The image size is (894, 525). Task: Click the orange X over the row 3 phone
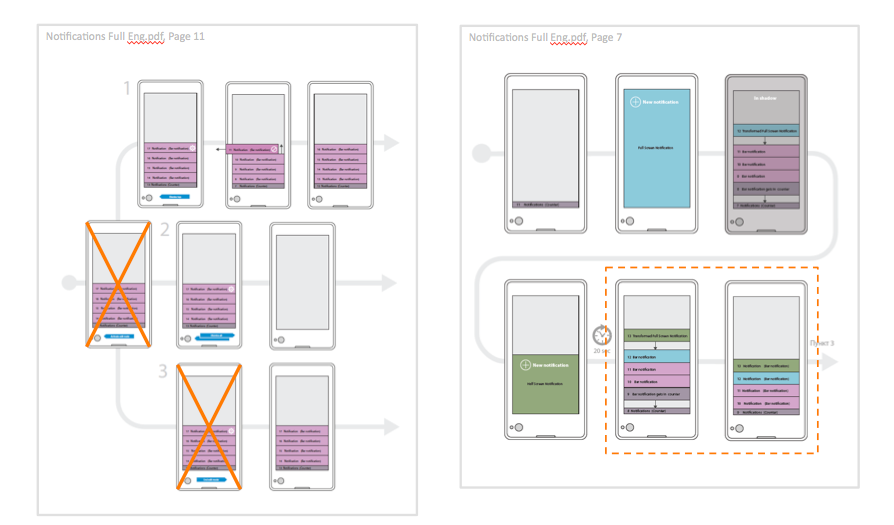coord(208,427)
